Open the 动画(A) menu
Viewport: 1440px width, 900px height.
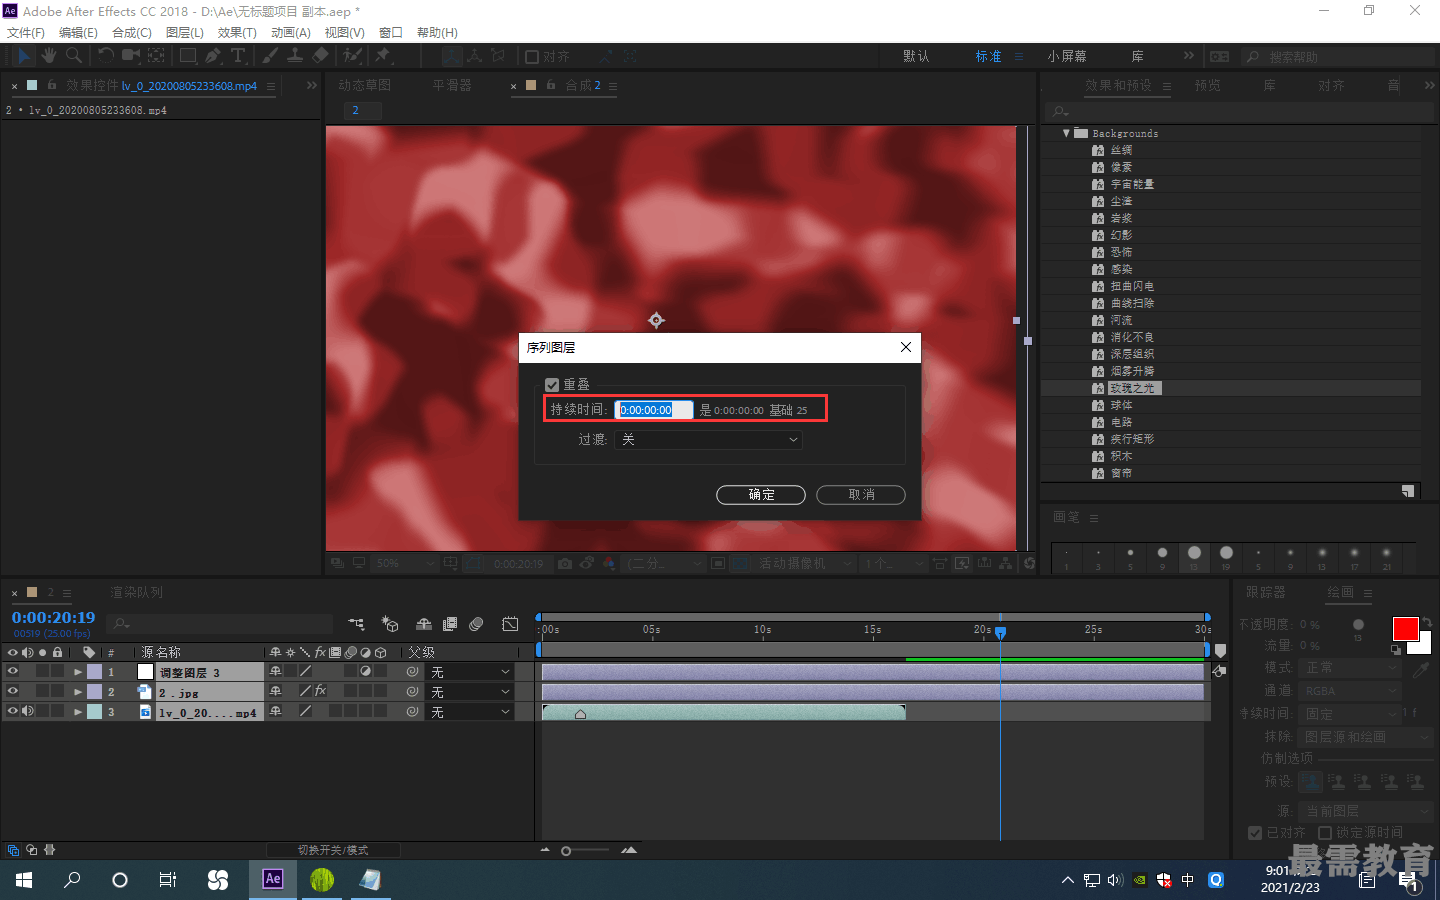[291, 33]
